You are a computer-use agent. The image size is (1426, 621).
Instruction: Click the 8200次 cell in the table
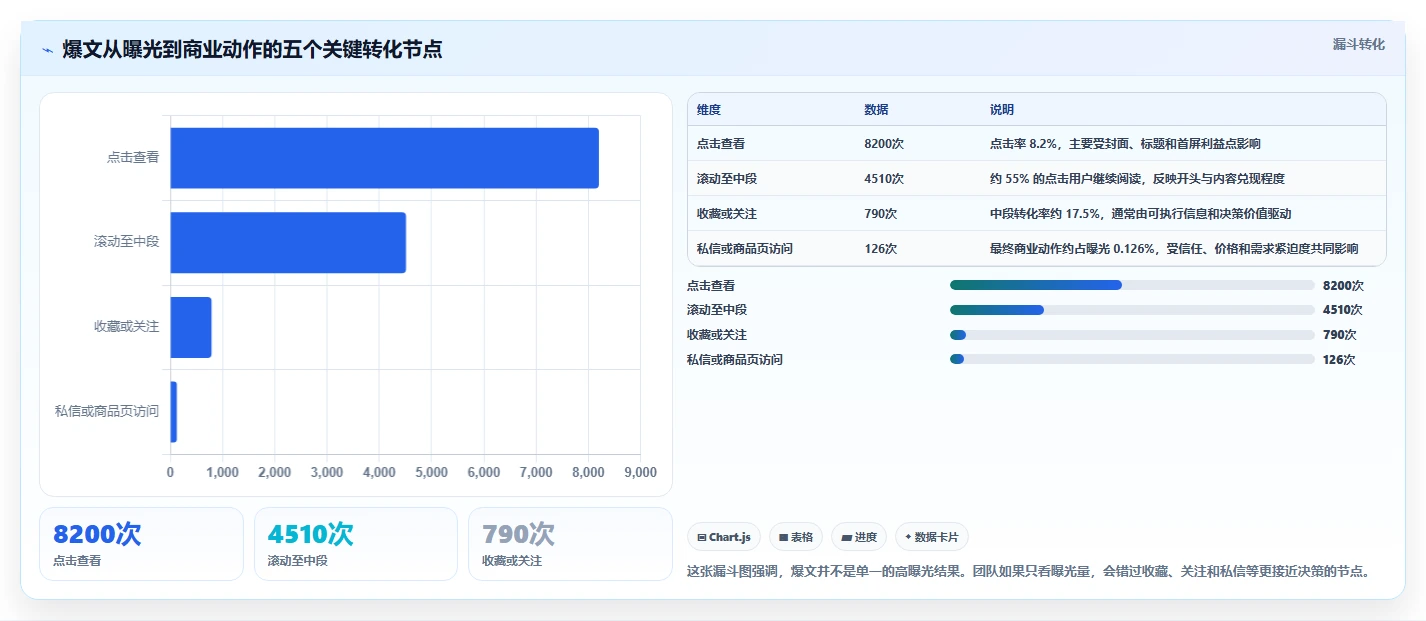click(x=884, y=144)
